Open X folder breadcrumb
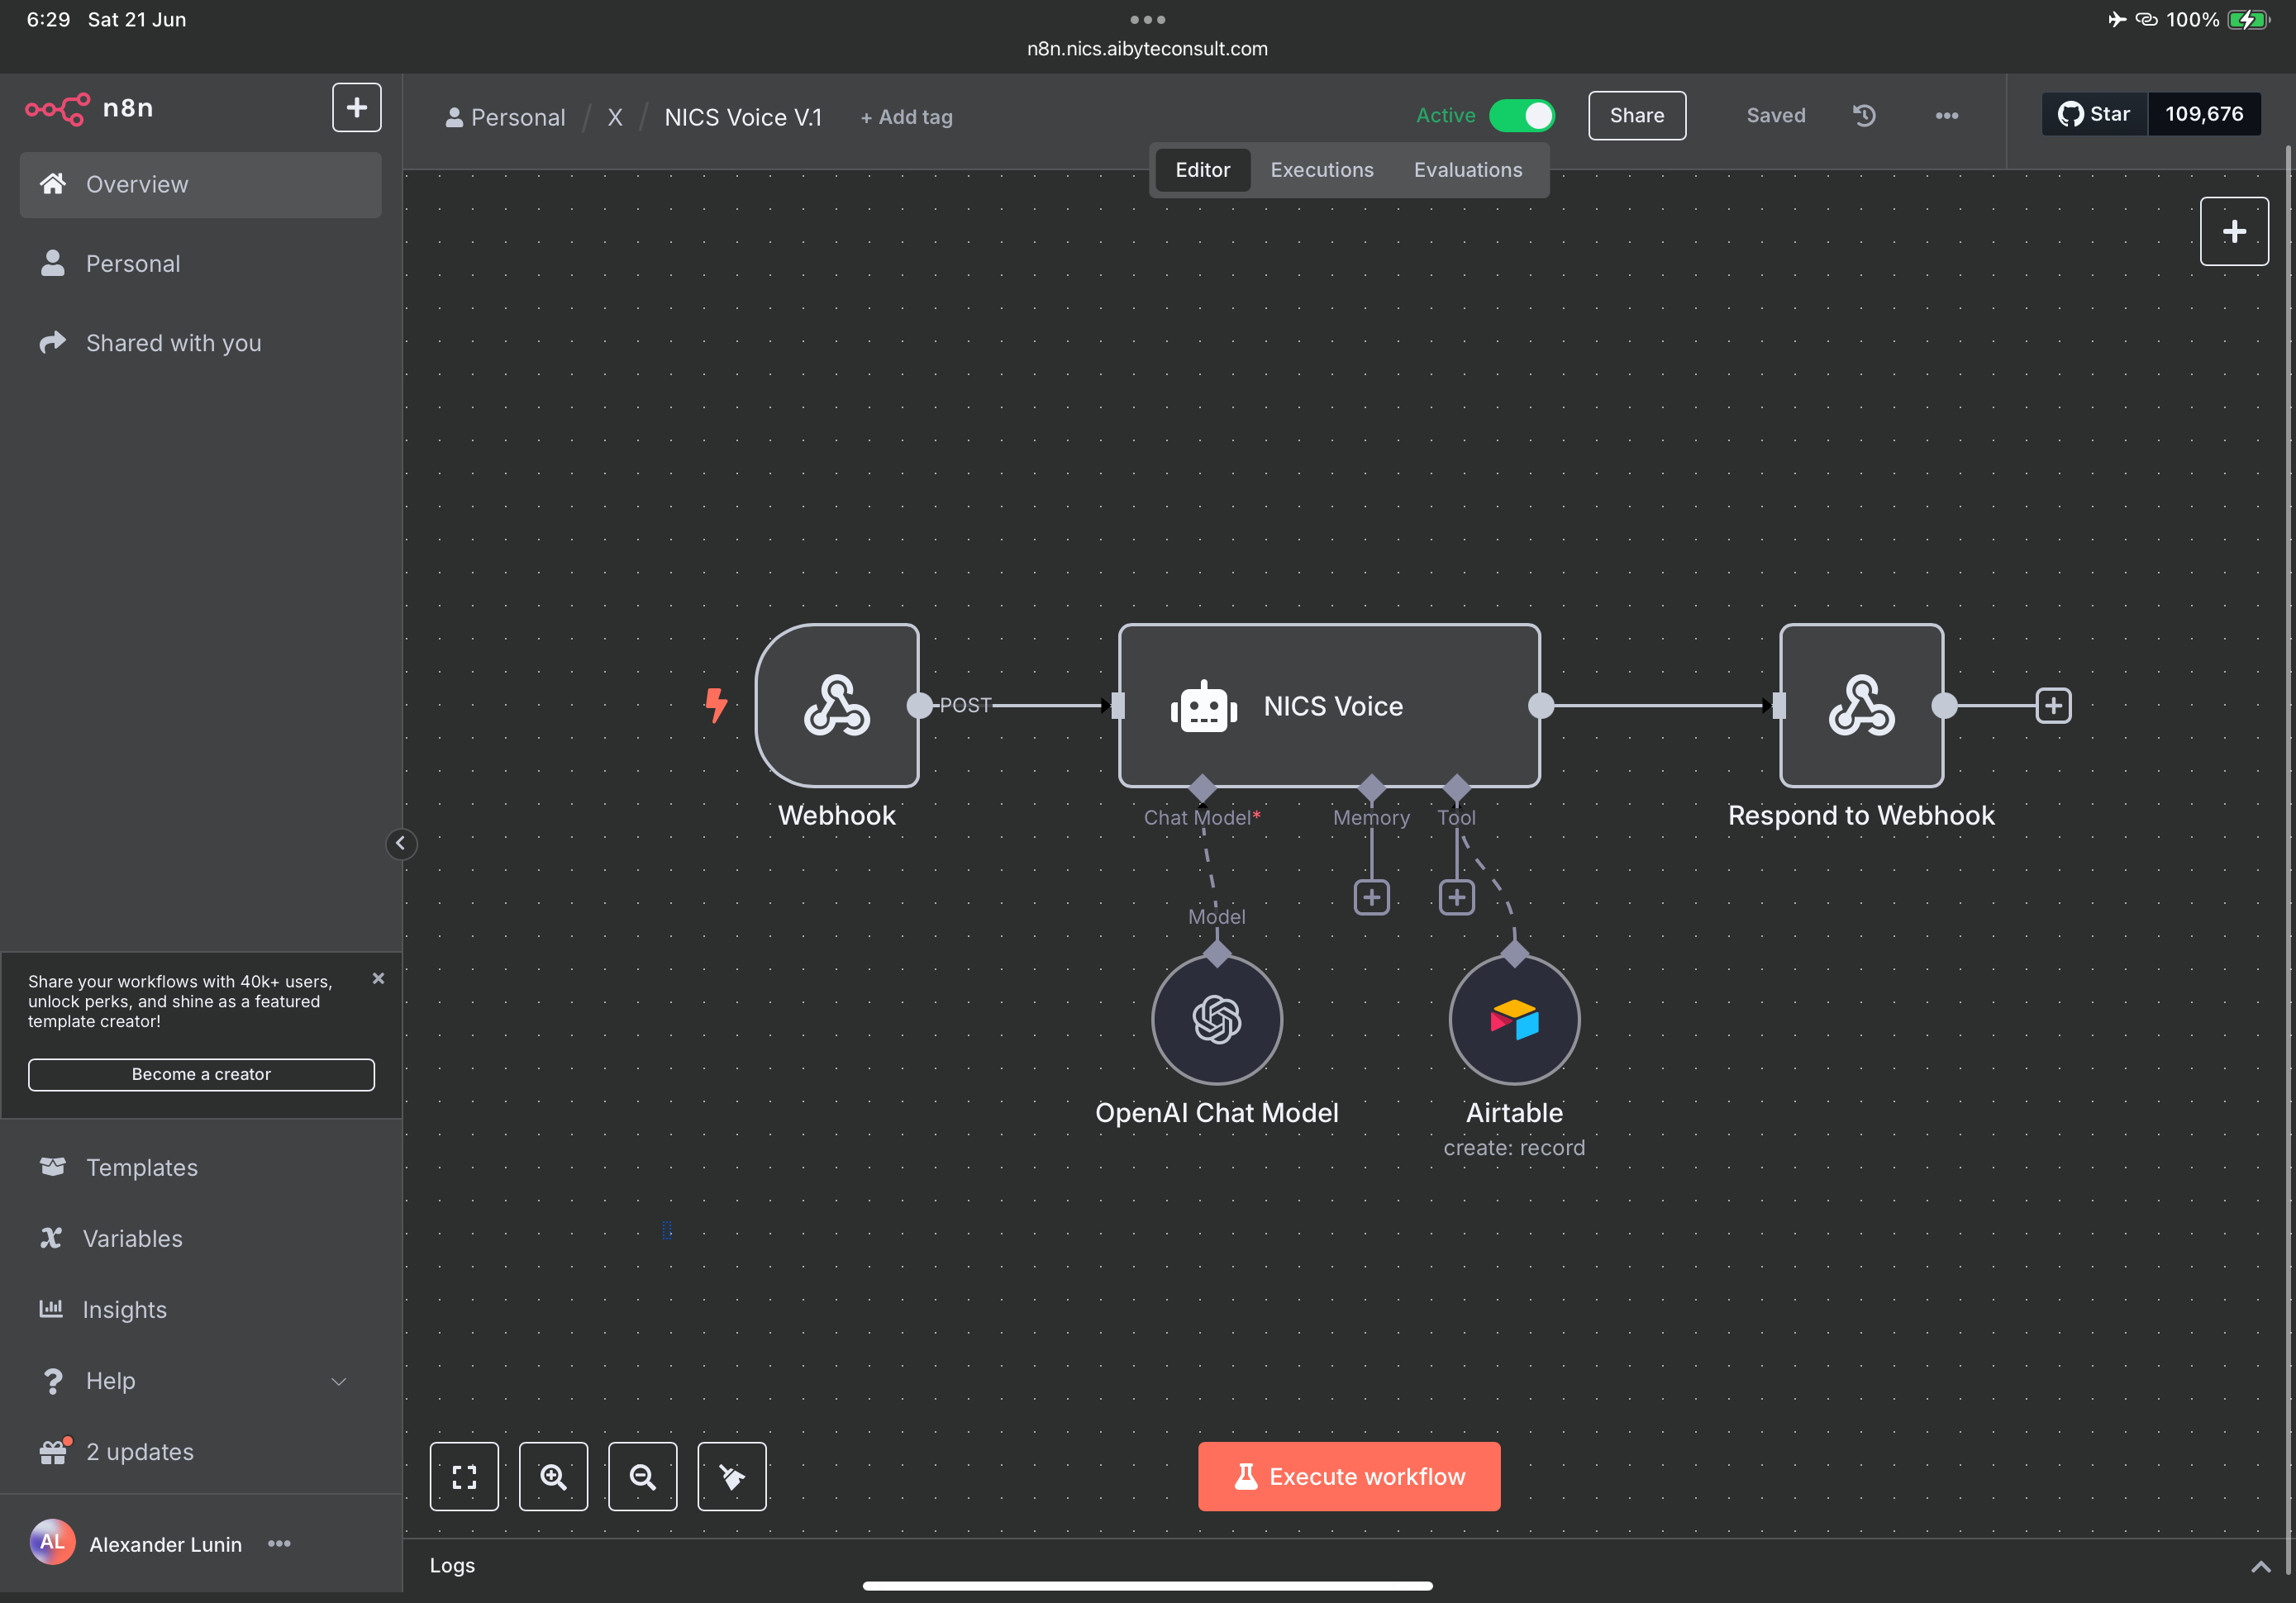This screenshot has height=1603, width=2296. pyautogui.click(x=615, y=117)
